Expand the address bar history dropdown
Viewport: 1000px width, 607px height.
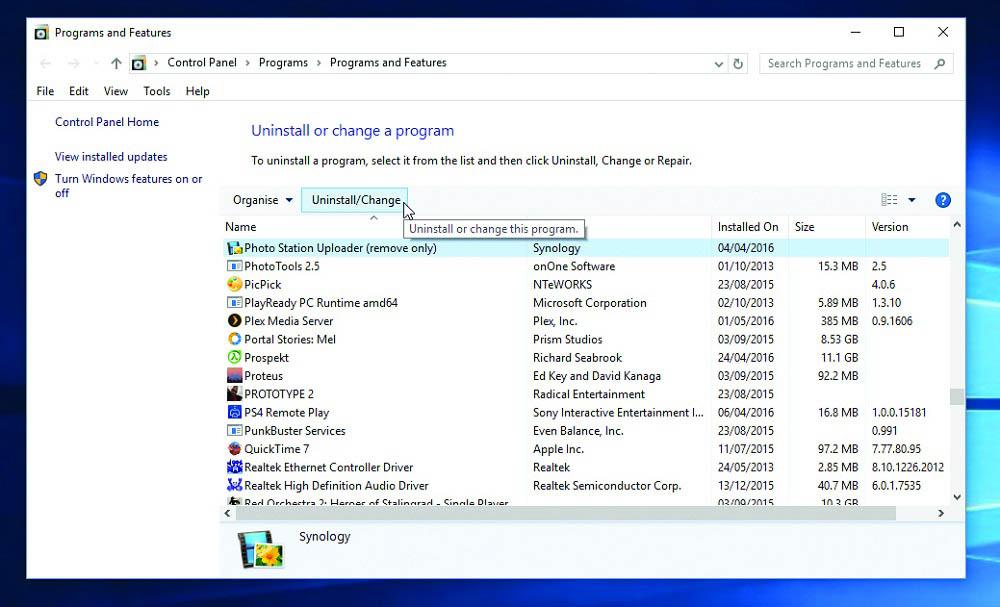tap(719, 63)
